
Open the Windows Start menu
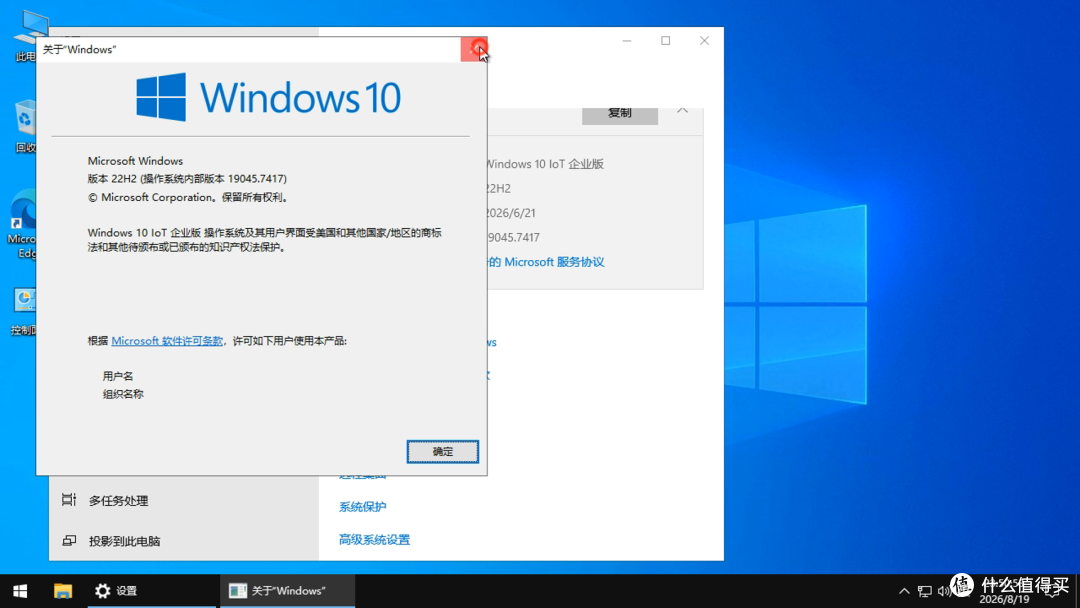[x=20, y=591]
